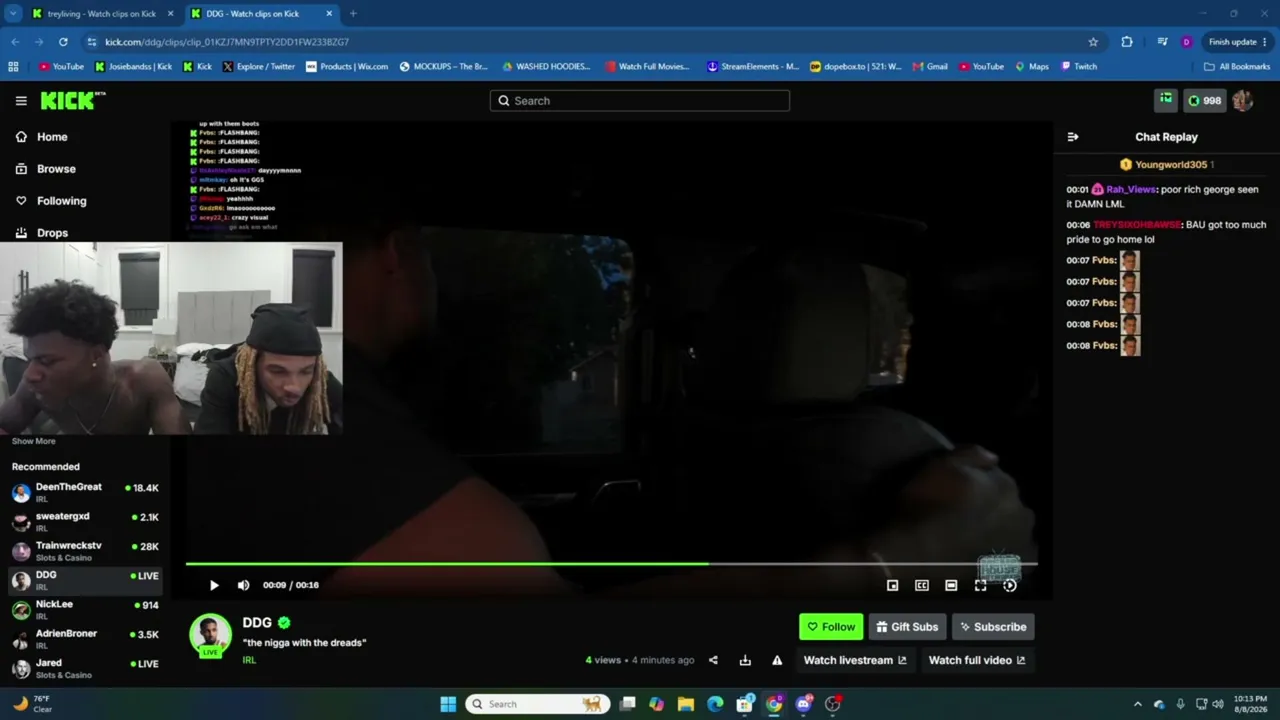Open the Explore / Twitter bookmark

(x=259, y=67)
